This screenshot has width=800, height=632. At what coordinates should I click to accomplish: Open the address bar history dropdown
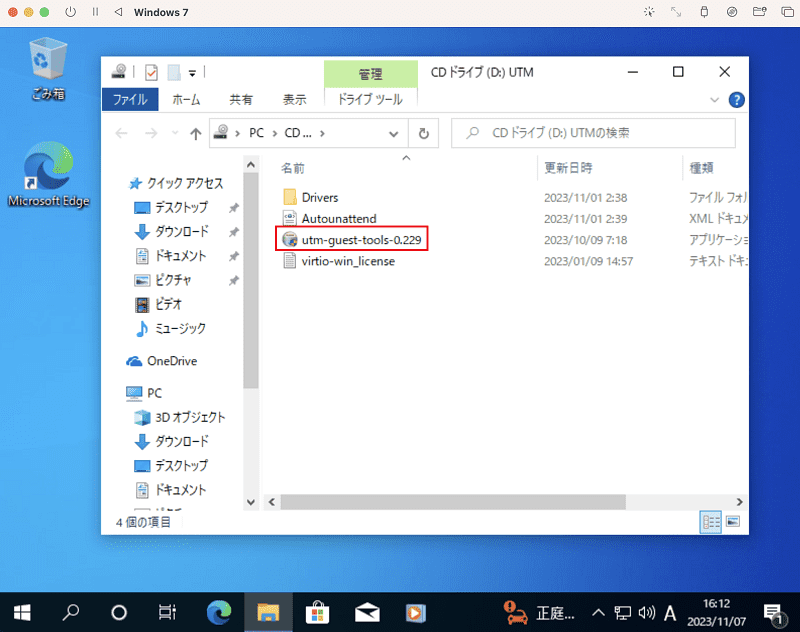click(x=393, y=134)
